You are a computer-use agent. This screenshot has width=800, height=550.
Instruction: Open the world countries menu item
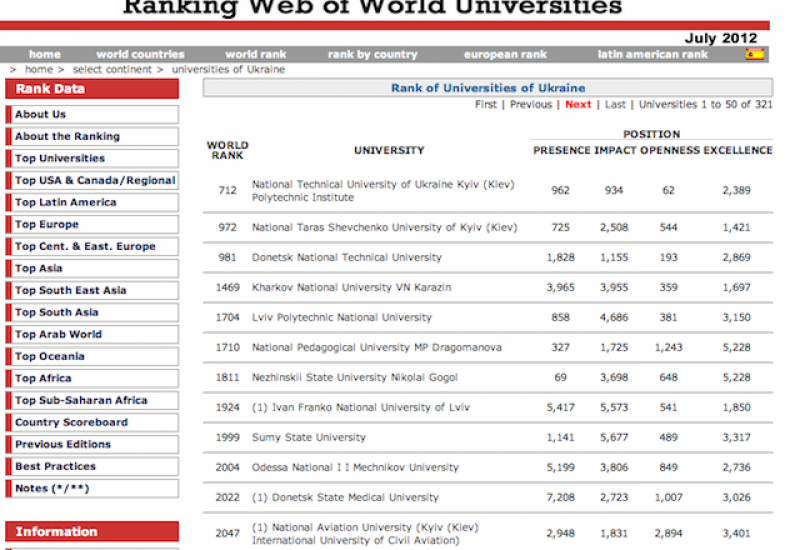tap(140, 54)
